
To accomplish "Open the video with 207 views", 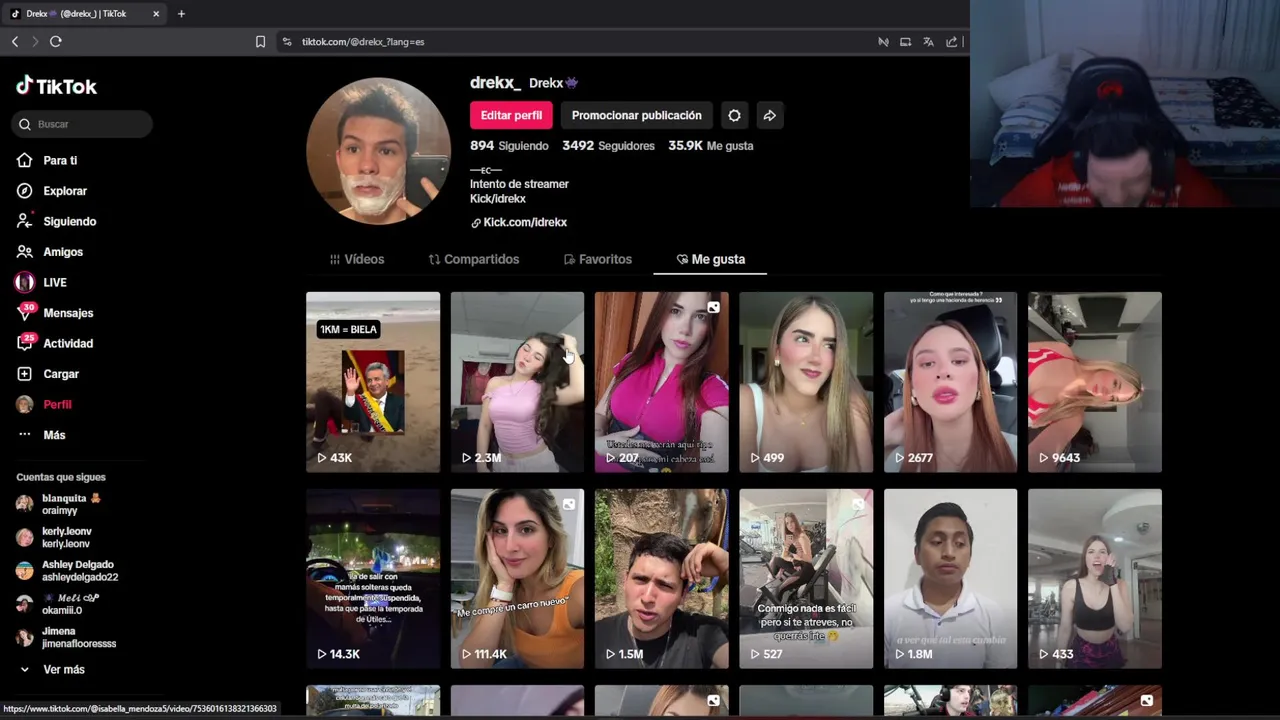I will pyautogui.click(x=662, y=382).
